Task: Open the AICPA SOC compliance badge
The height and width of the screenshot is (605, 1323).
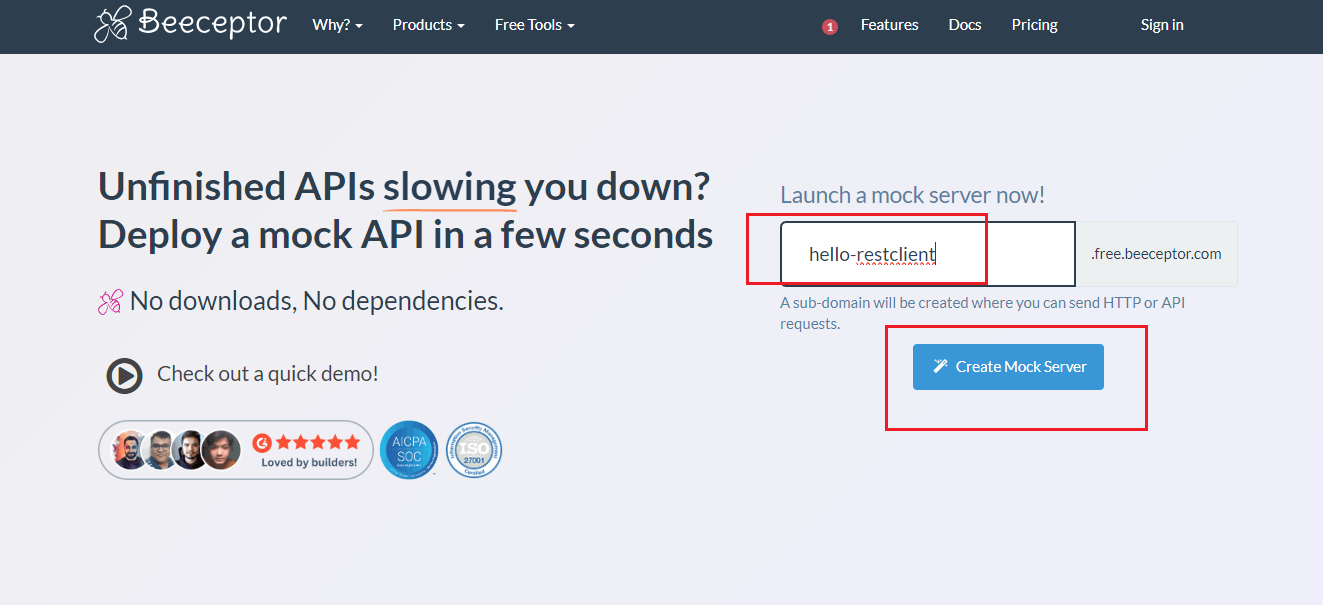Action: point(409,450)
